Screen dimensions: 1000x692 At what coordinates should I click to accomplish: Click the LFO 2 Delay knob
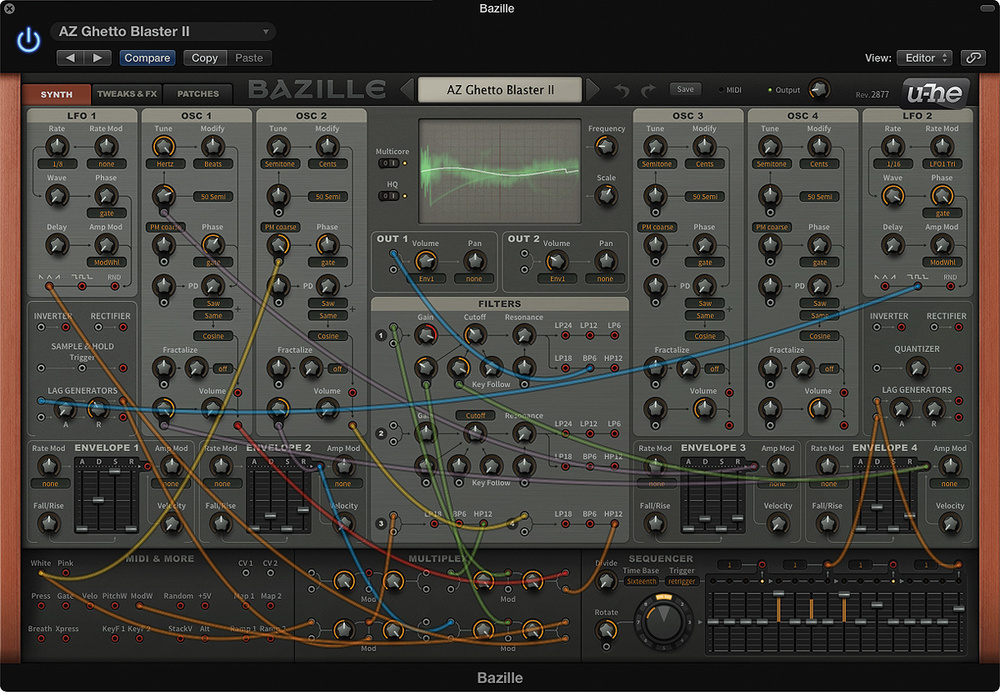(x=893, y=245)
